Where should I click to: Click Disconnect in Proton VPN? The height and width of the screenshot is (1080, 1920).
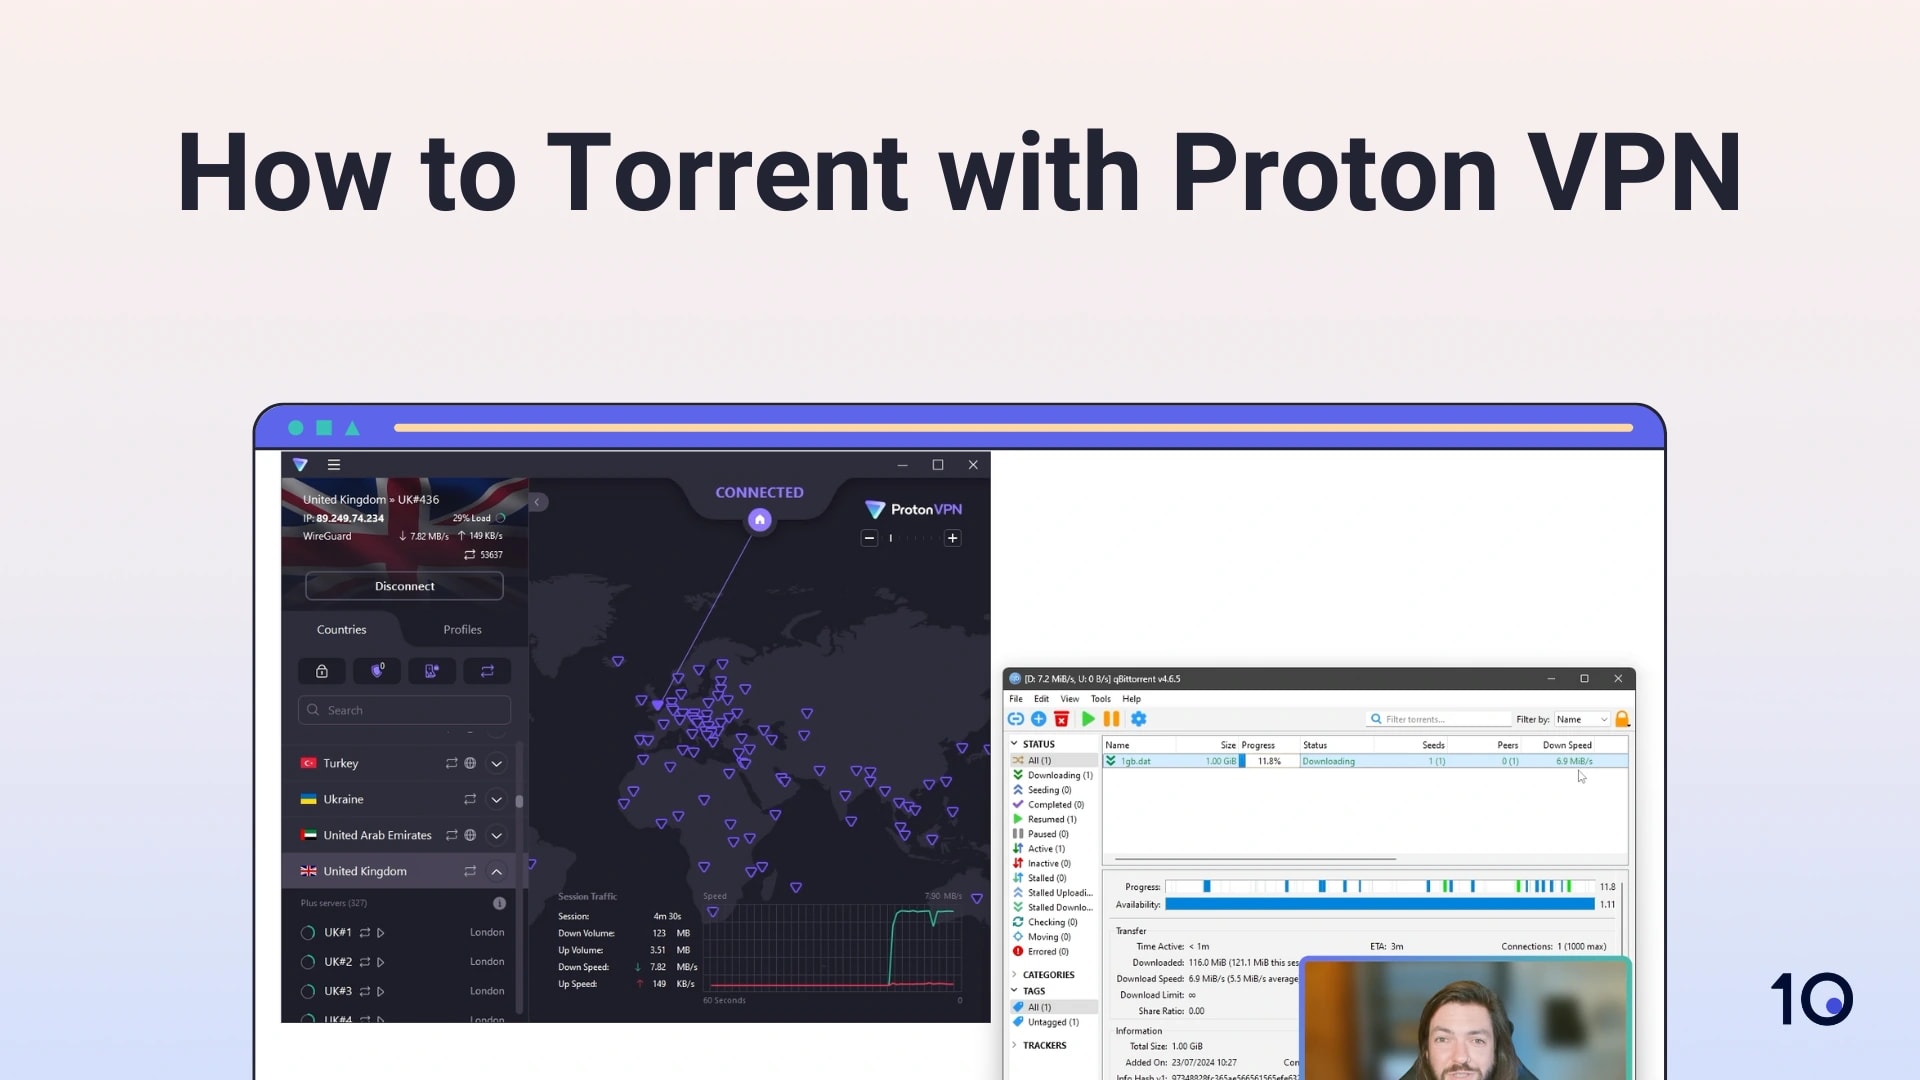(404, 586)
